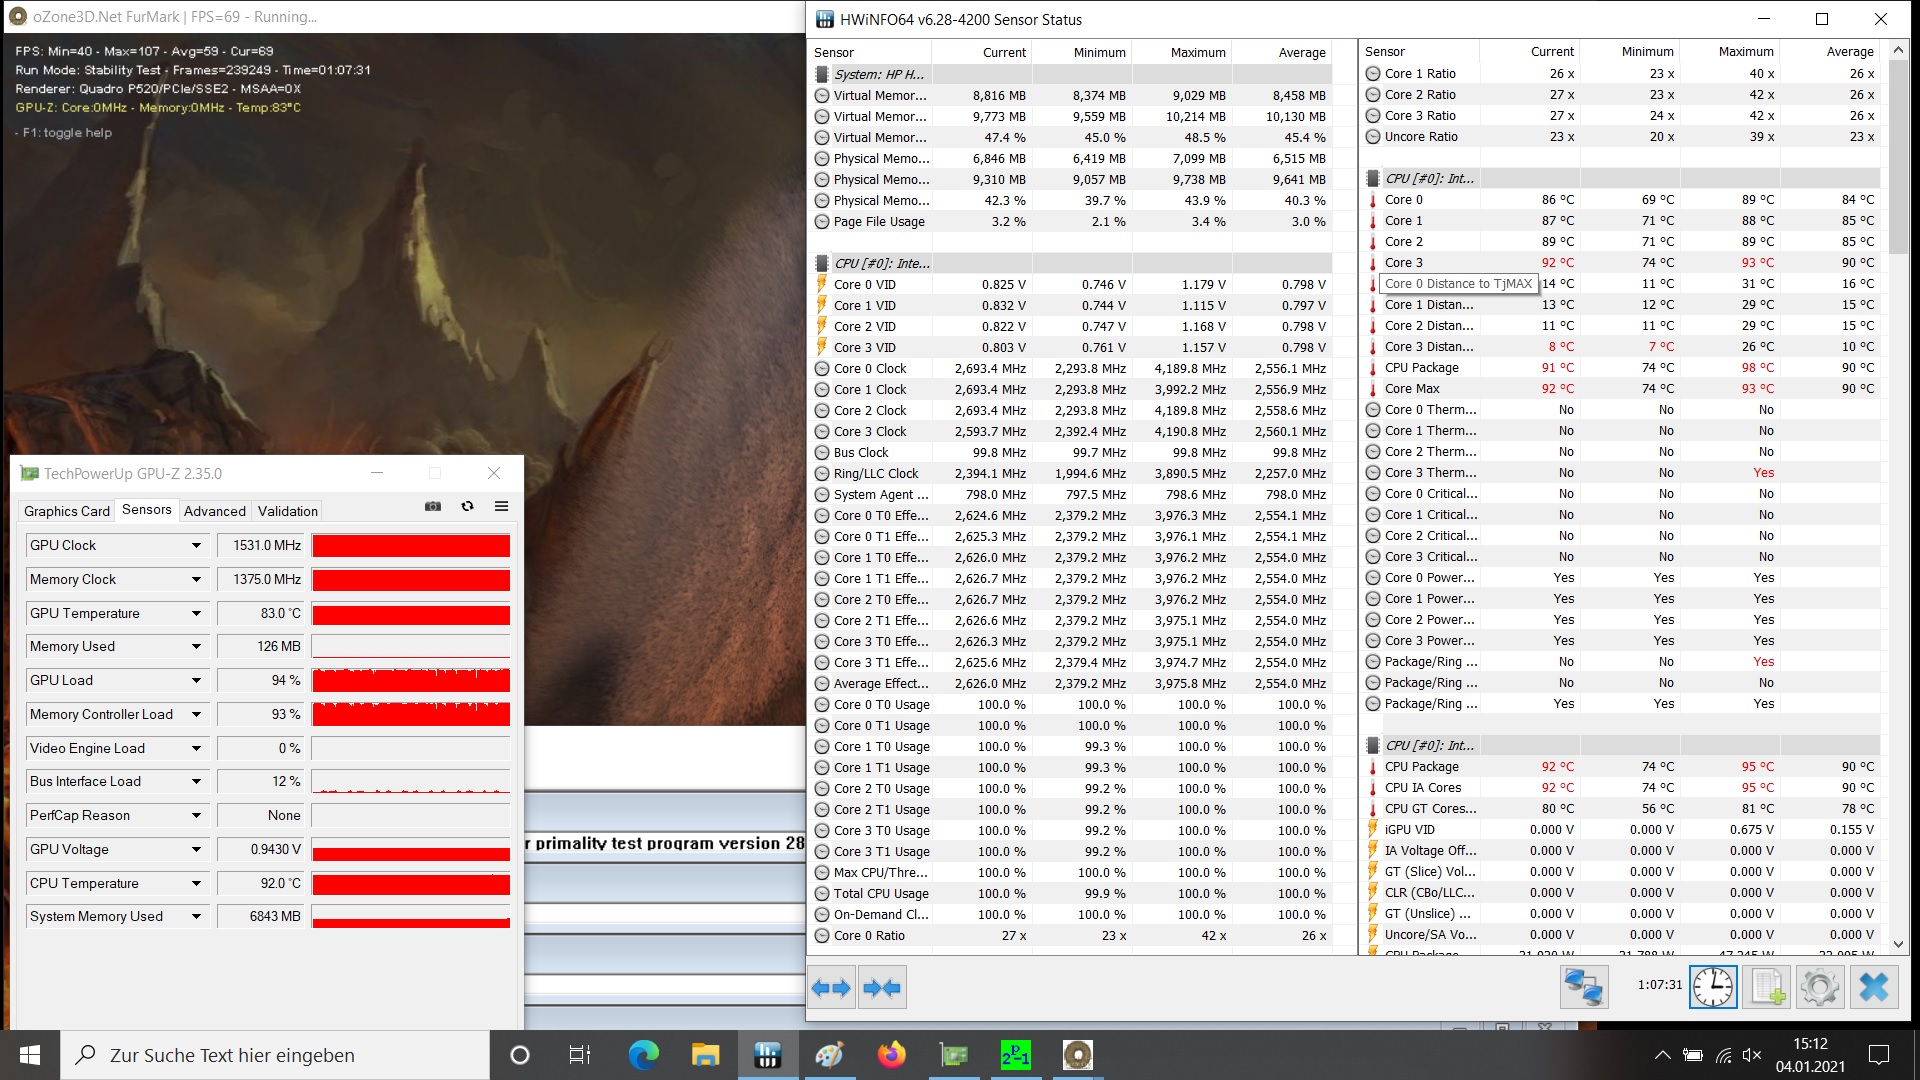Click the GPU Load red graph
This screenshot has width=1920, height=1080.
pos(411,681)
